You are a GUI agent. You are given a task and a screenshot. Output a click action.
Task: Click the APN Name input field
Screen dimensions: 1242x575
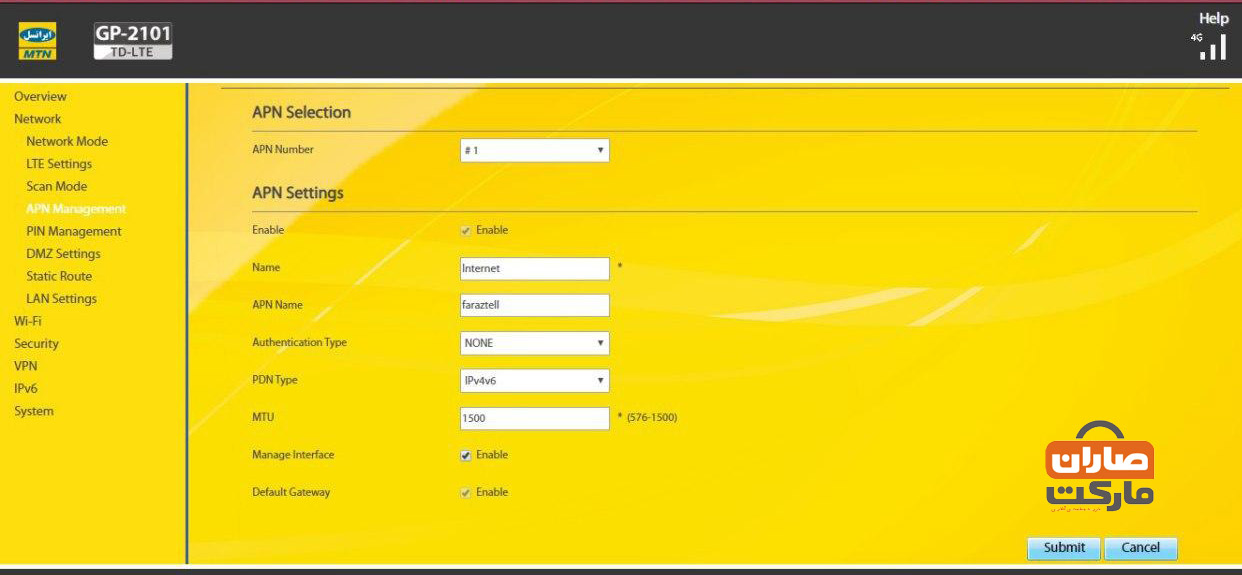(534, 305)
